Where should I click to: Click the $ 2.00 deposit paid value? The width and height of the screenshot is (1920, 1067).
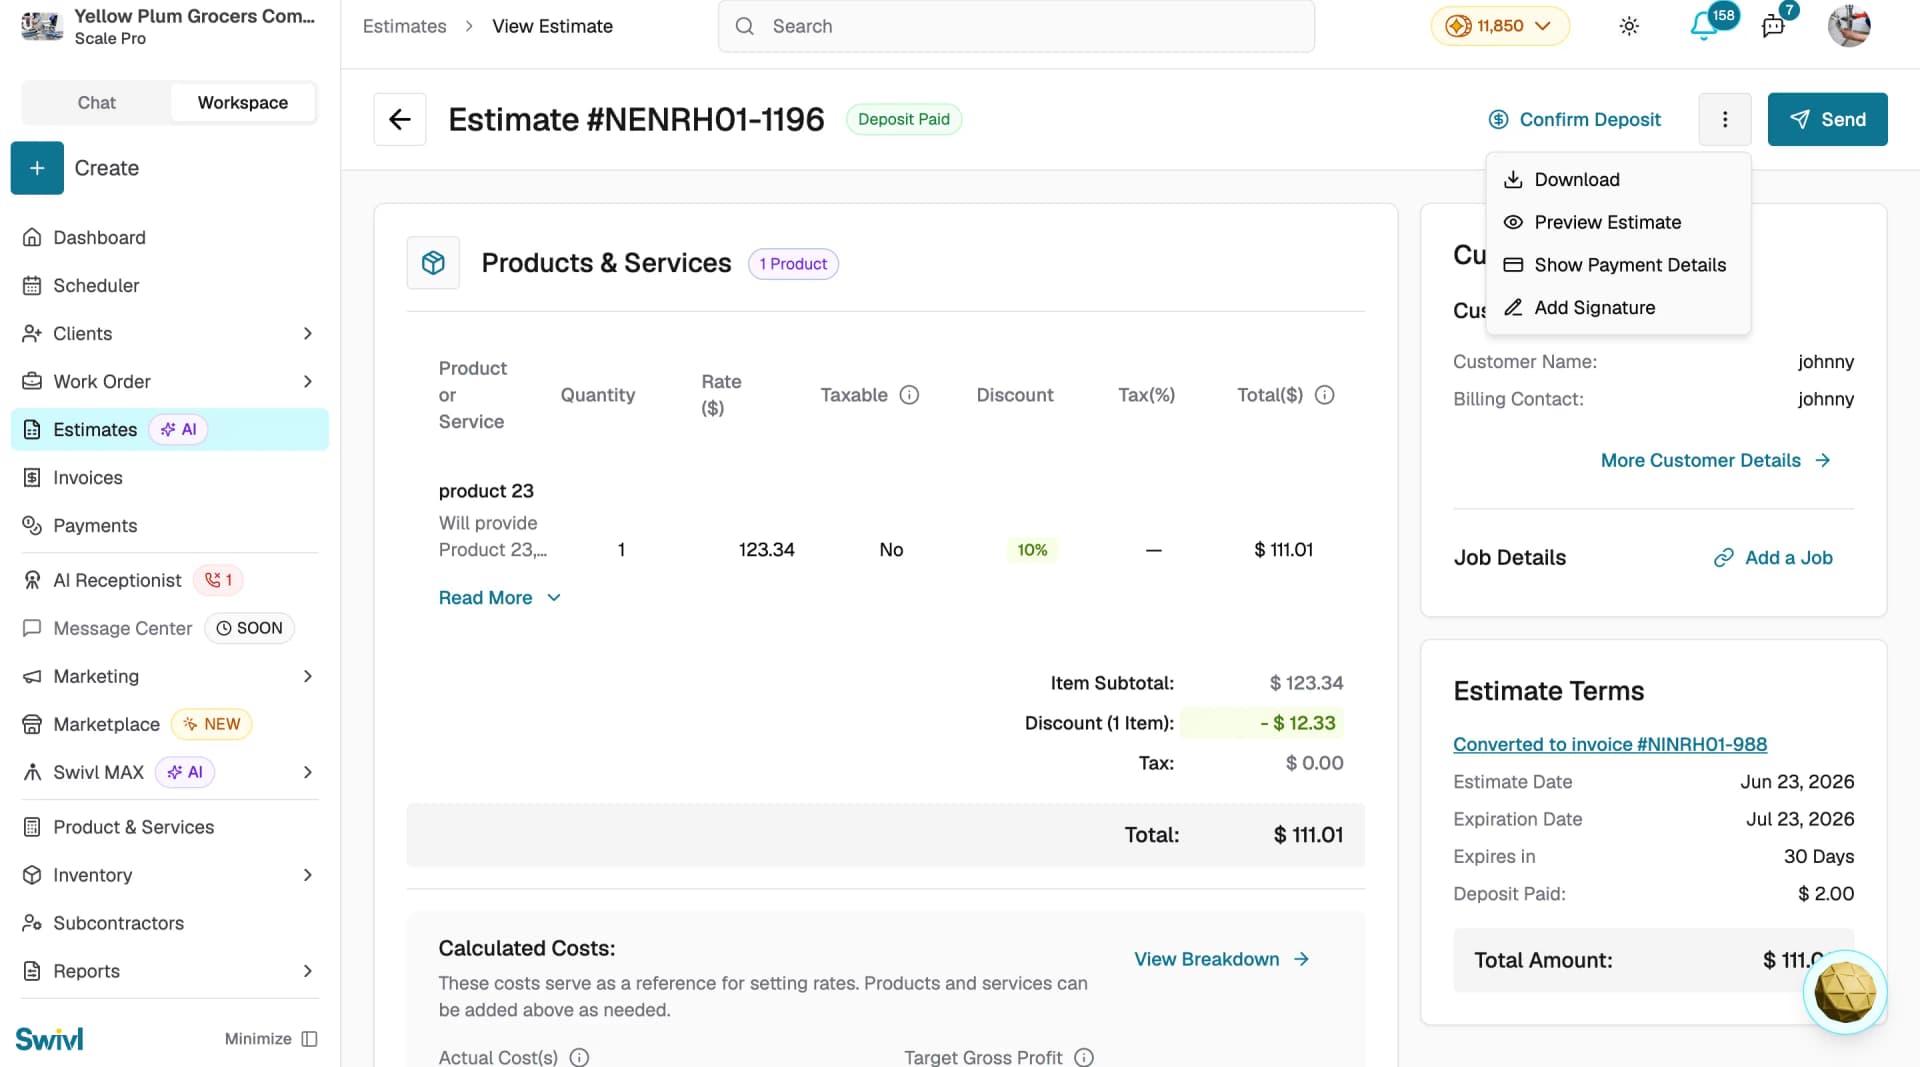coord(1826,894)
